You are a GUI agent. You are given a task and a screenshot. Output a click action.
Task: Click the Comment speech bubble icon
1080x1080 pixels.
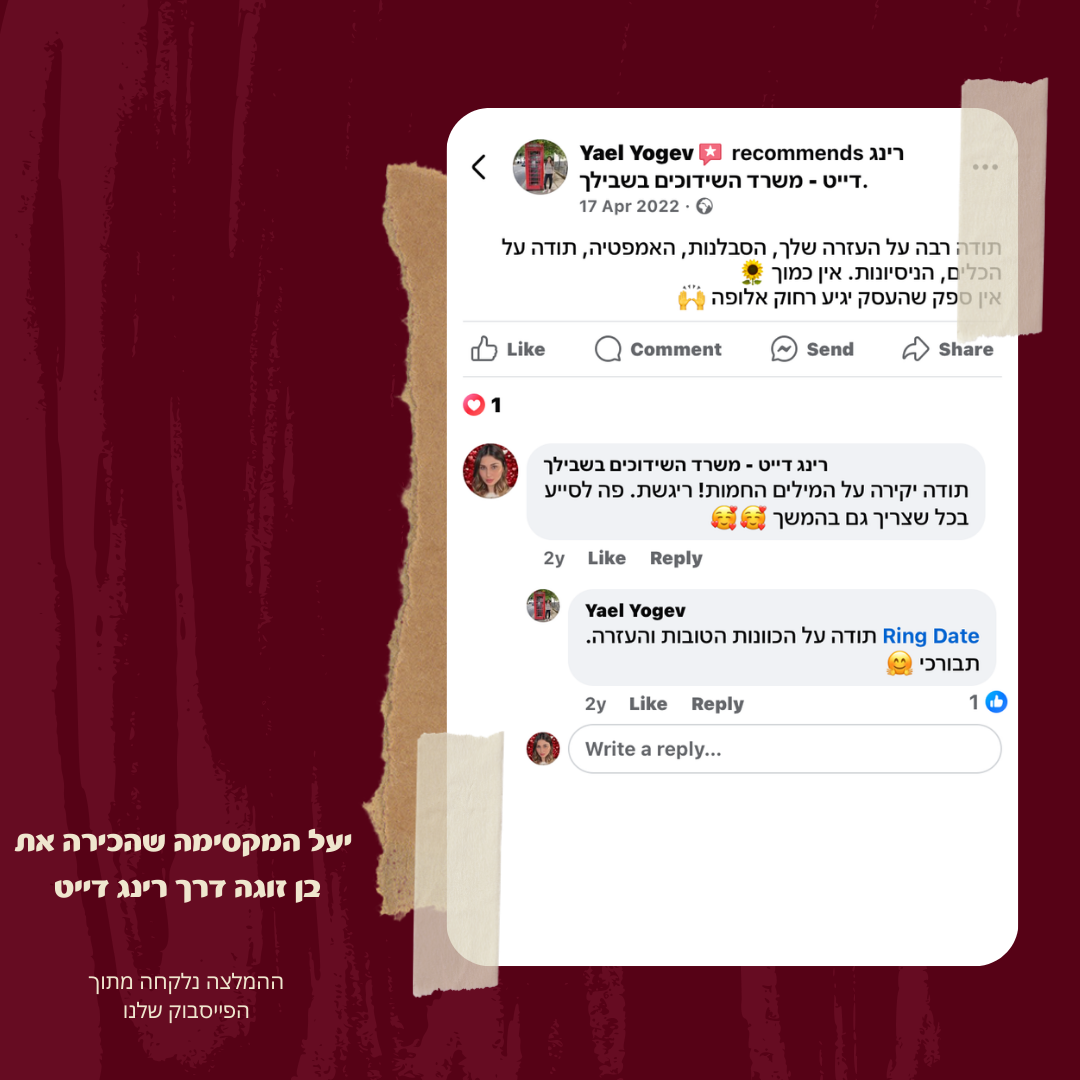point(608,349)
